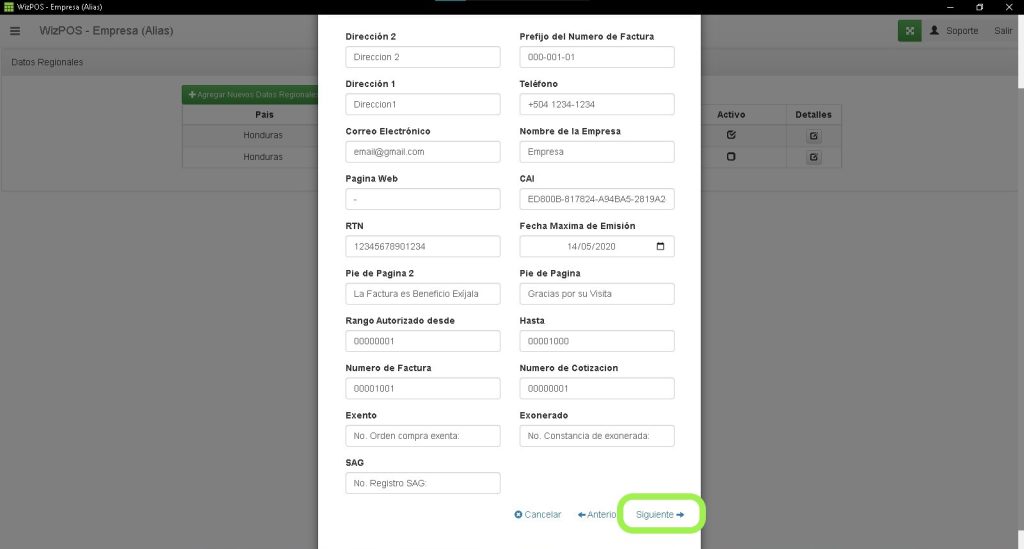1024x549 pixels.
Task: Toggle Activo checkbox for first Honduras row
Action: tap(731, 135)
